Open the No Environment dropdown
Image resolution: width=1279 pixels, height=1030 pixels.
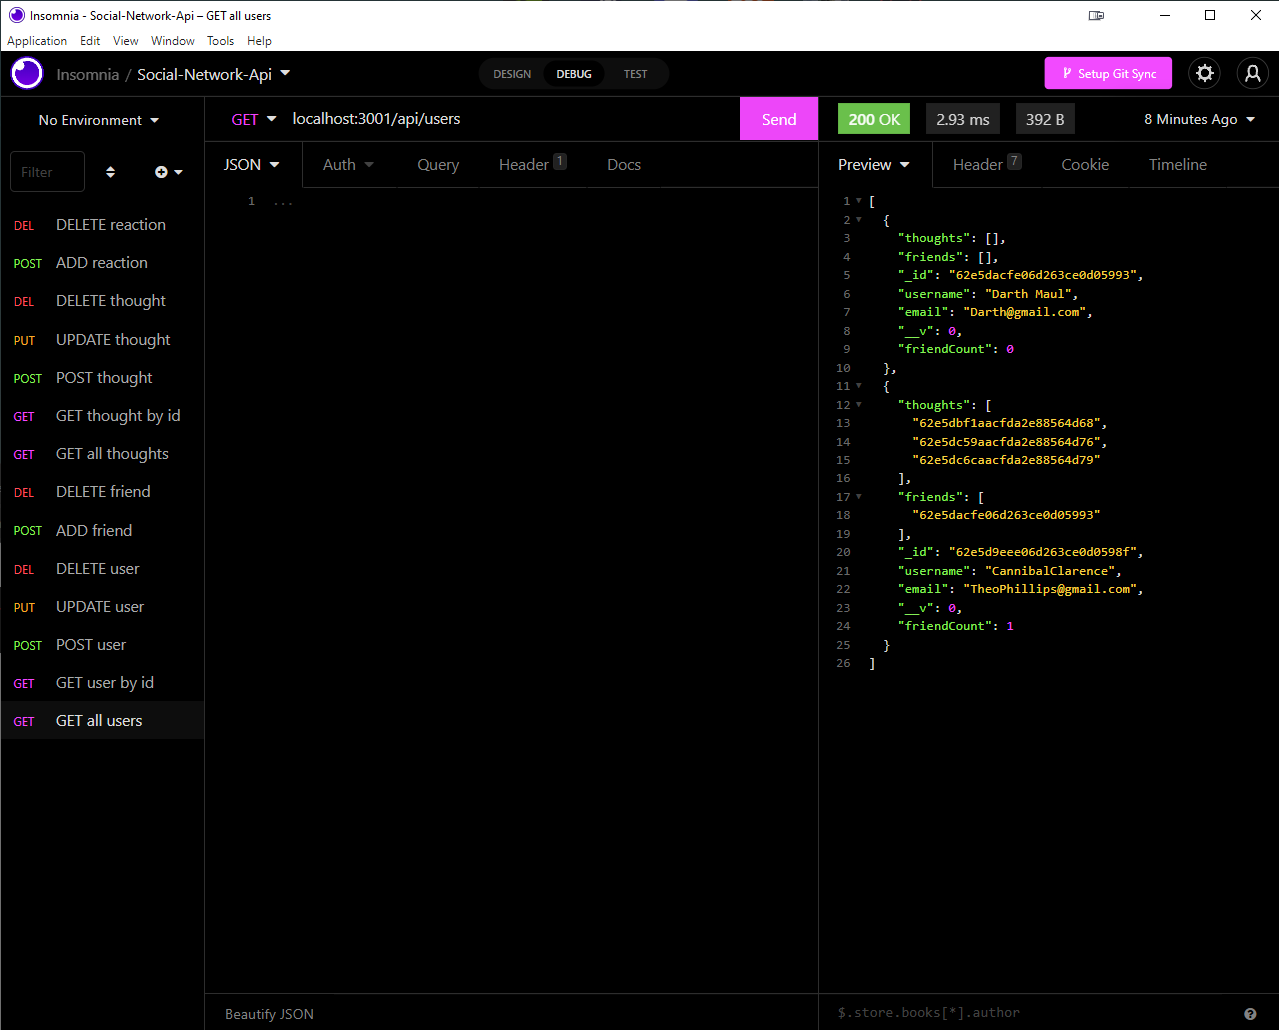(x=96, y=119)
